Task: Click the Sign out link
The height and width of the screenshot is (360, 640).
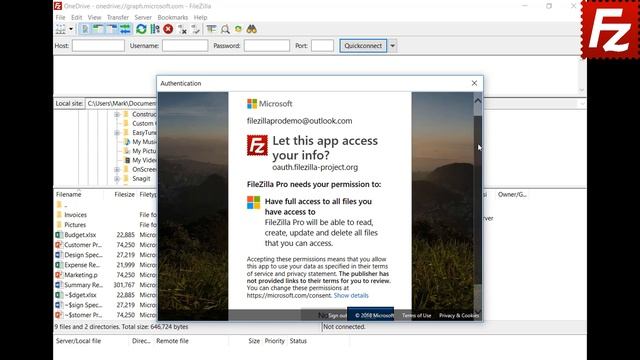Action: pyautogui.click(x=337, y=315)
